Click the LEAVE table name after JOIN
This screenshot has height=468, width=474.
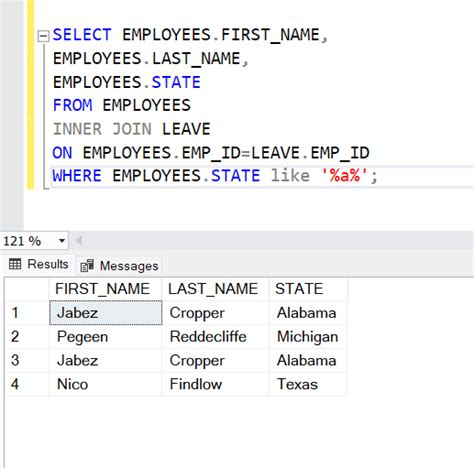click(186, 129)
